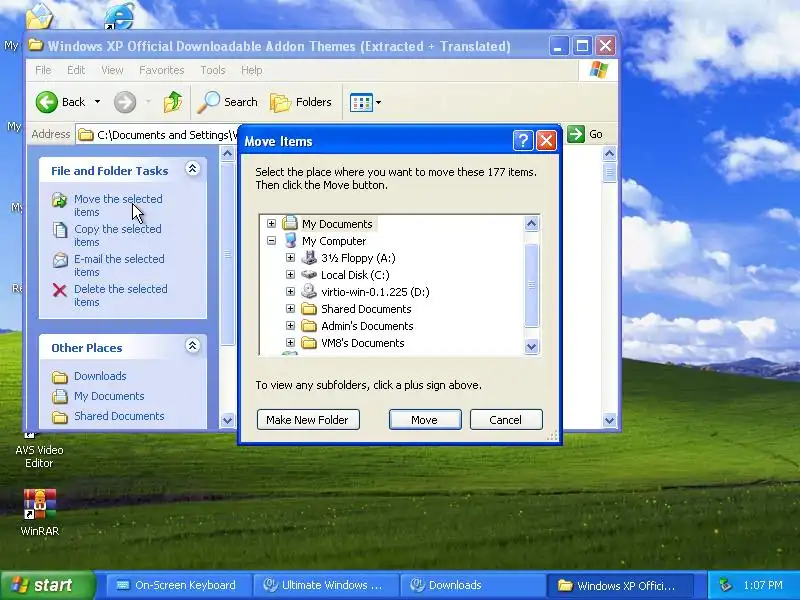The image size is (800, 600).
Task: Click the system tray safely remove icon
Action: point(725,585)
